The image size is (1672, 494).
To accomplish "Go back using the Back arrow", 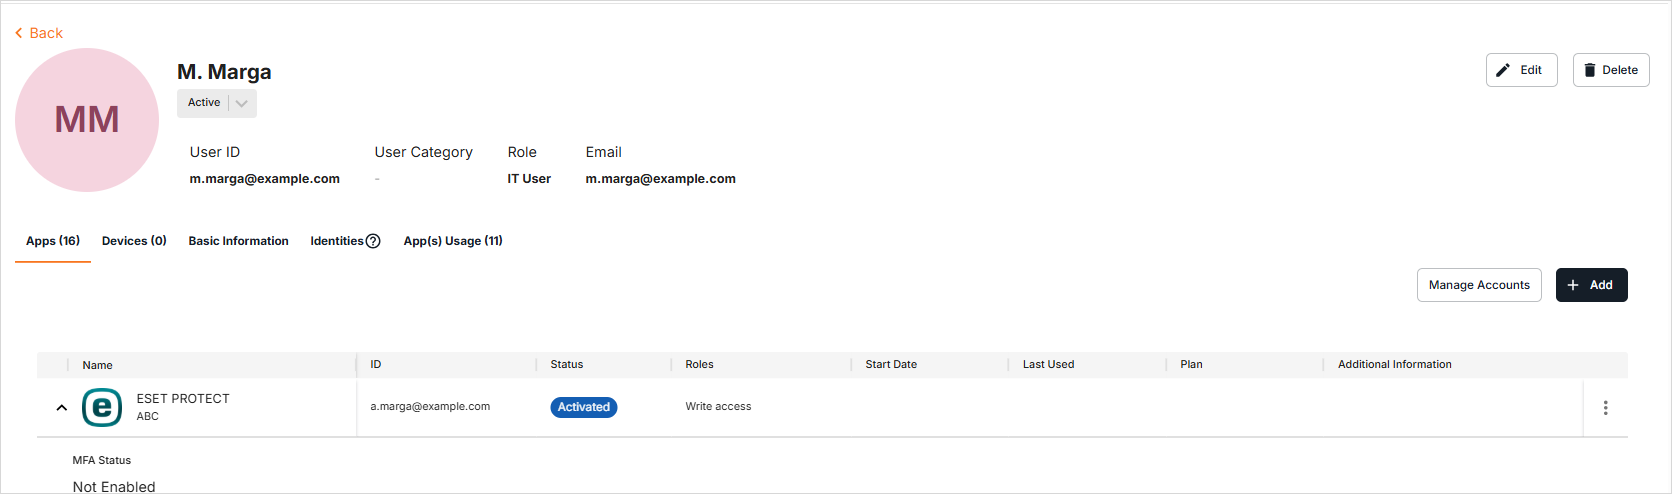I will point(39,33).
